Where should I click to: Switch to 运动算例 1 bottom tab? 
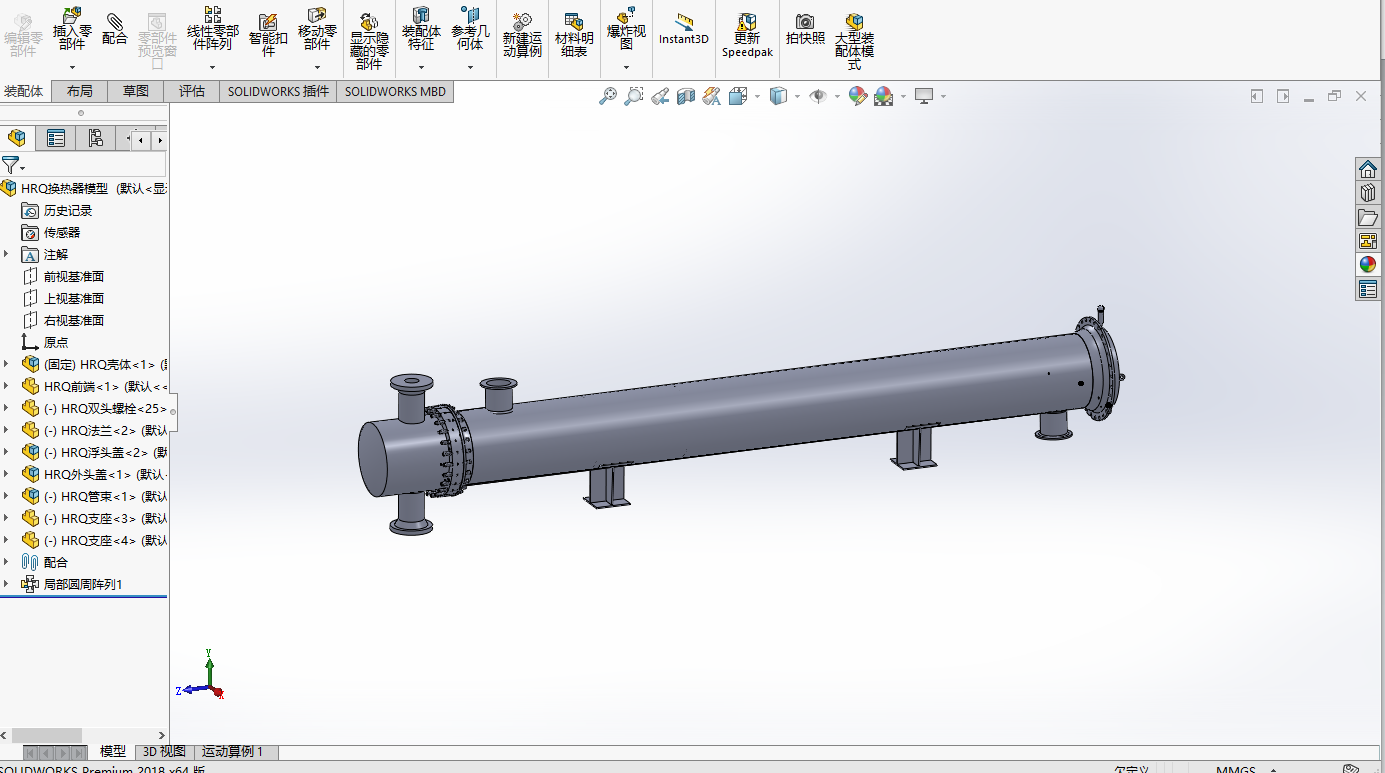tap(232, 751)
